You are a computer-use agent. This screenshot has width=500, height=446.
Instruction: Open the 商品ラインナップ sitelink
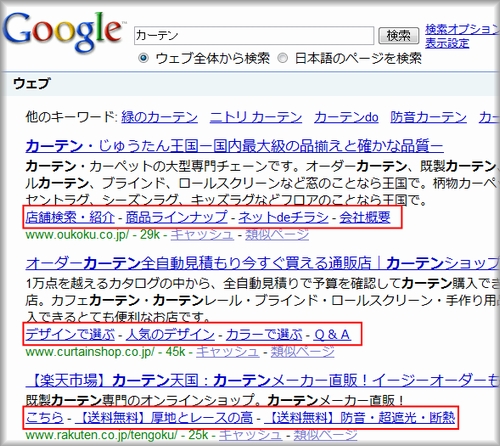coord(177,217)
